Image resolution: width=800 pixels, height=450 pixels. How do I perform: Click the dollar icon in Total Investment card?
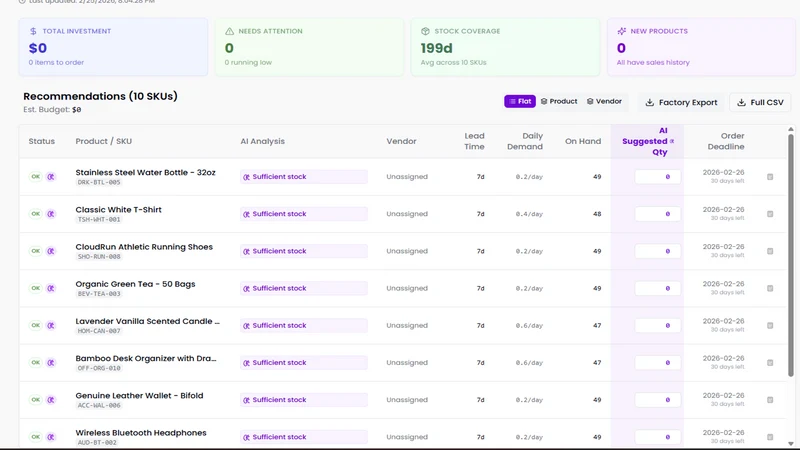33,31
